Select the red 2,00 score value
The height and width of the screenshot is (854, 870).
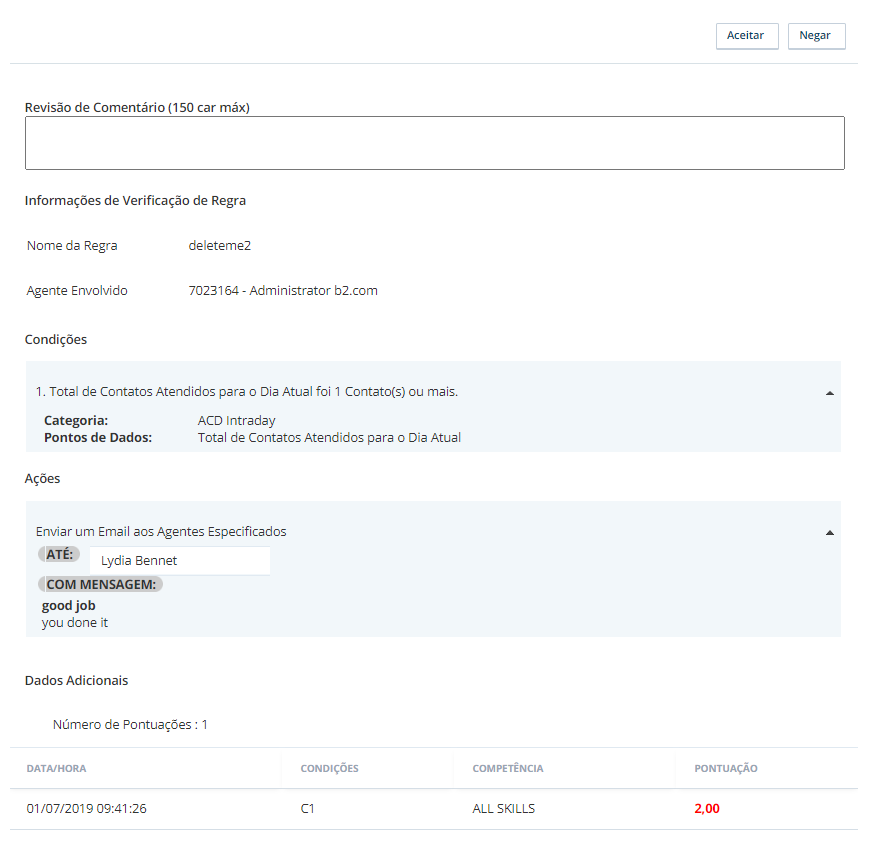[x=707, y=808]
